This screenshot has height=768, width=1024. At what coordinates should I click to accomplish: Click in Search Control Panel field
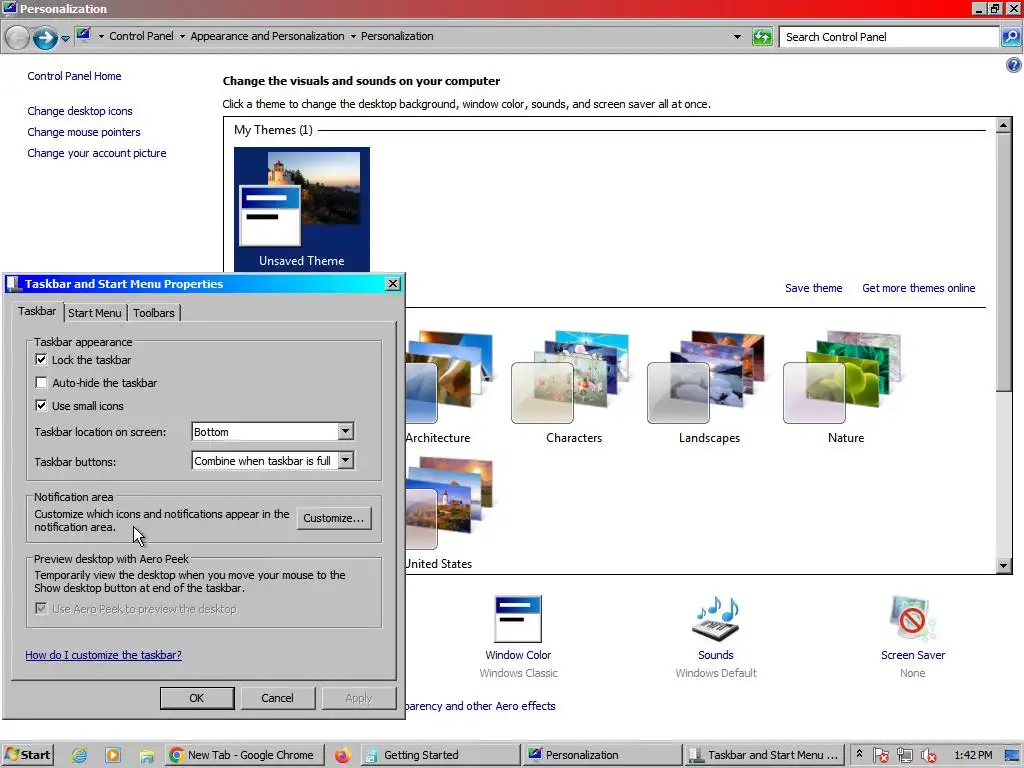[x=888, y=37]
